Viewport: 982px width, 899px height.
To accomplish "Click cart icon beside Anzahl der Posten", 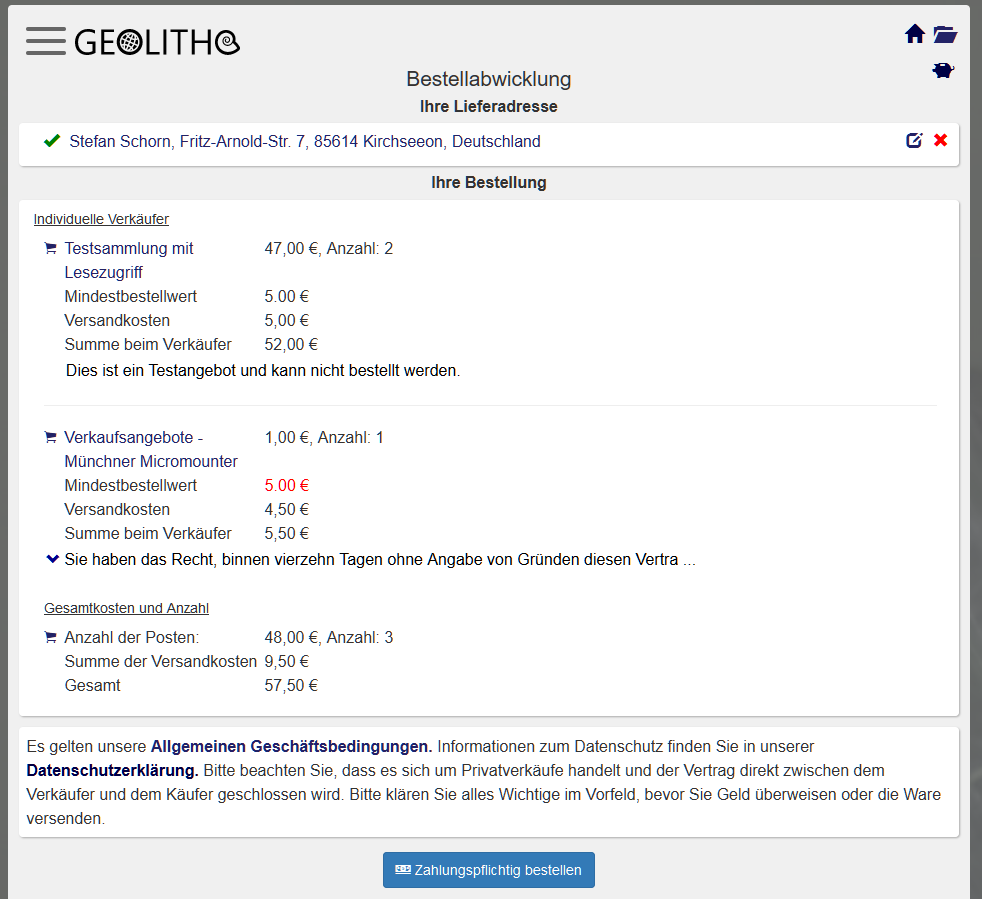I will [x=51, y=638].
